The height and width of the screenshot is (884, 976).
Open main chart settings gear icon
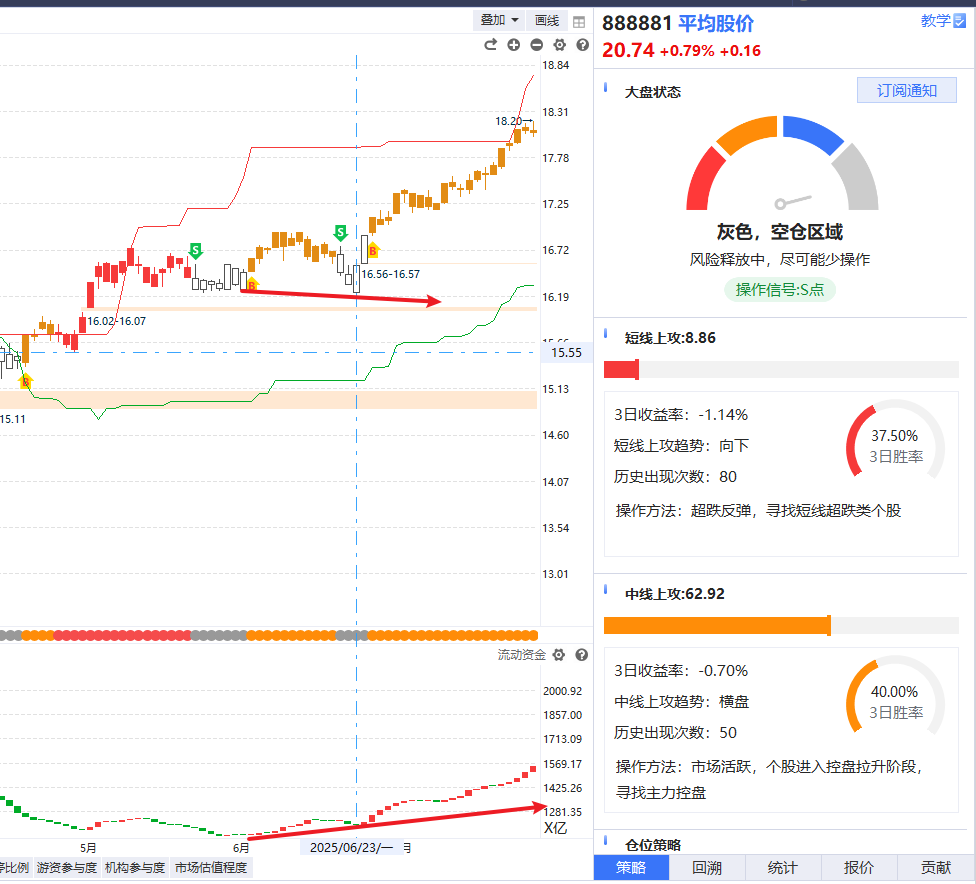[560, 44]
